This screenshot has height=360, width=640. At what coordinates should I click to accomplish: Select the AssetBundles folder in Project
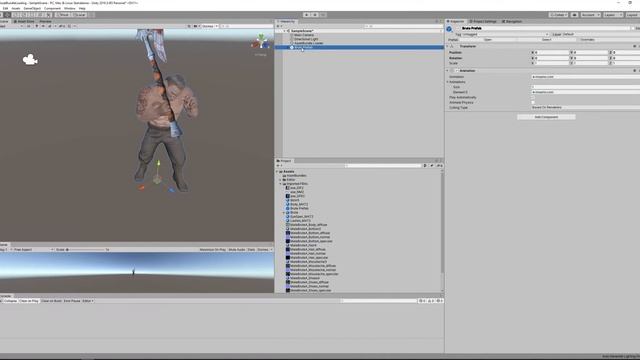[x=294, y=176]
